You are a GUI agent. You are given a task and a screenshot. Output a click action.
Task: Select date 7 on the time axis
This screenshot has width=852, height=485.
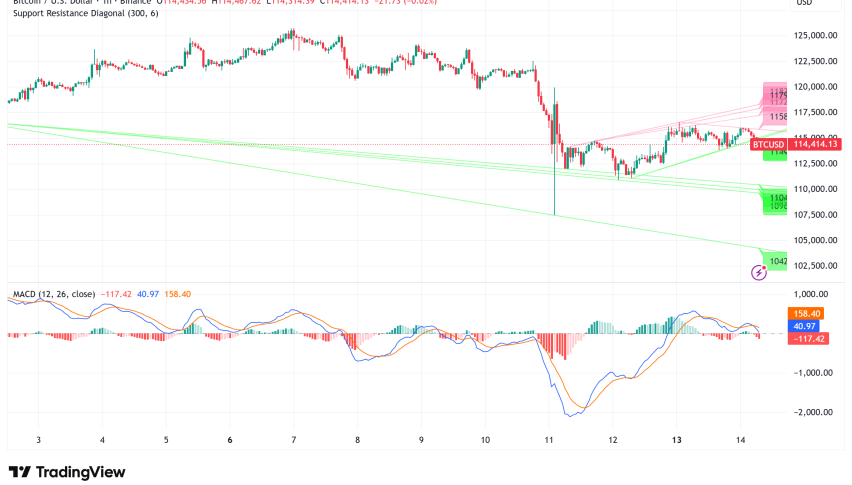(x=293, y=440)
